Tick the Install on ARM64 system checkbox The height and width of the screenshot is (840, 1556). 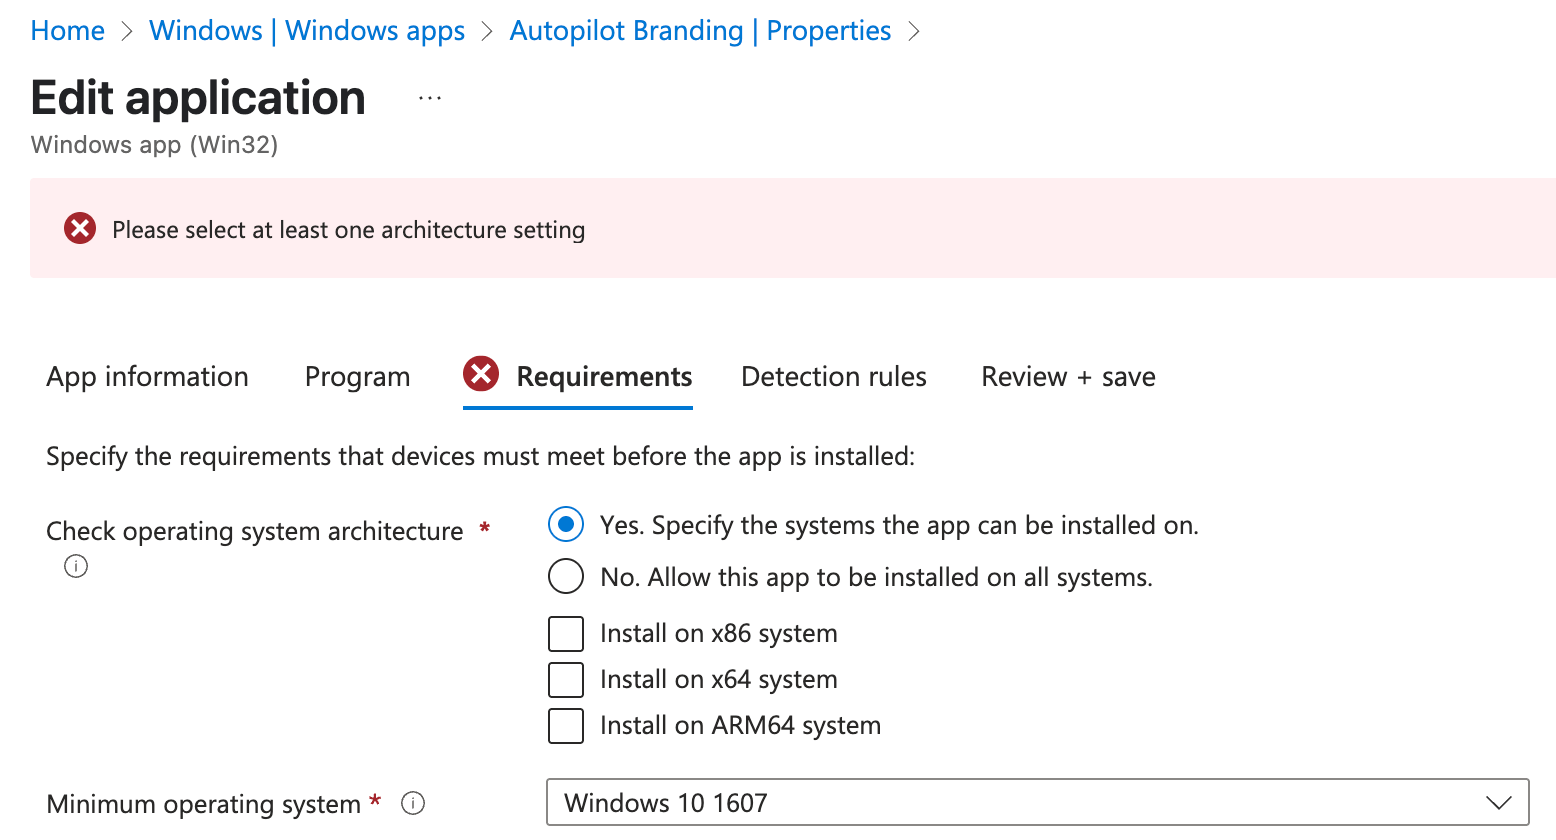coord(566,726)
